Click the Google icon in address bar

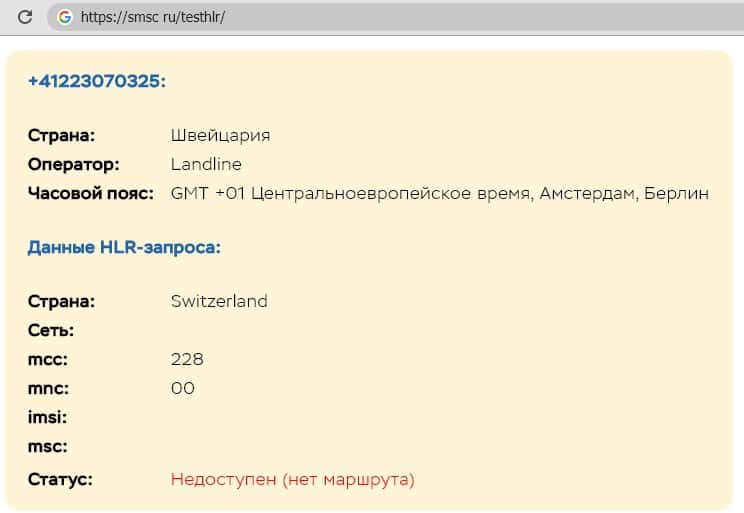click(x=65, y=17)
